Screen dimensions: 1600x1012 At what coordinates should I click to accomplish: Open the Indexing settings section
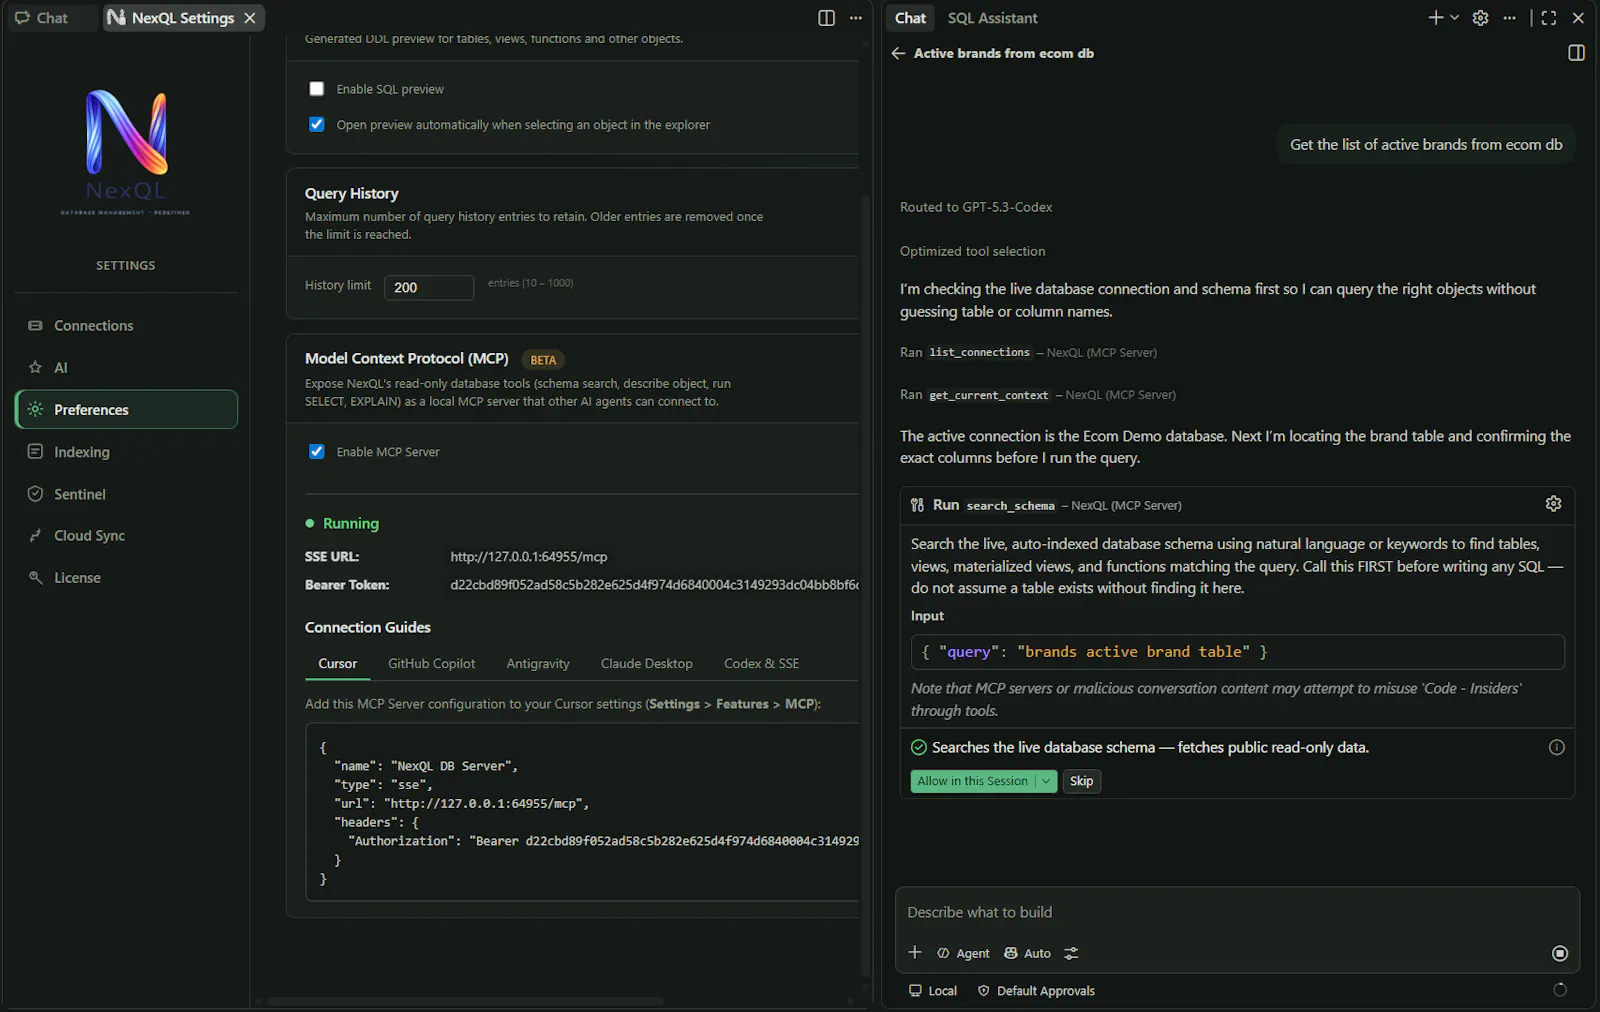(126, 452)
